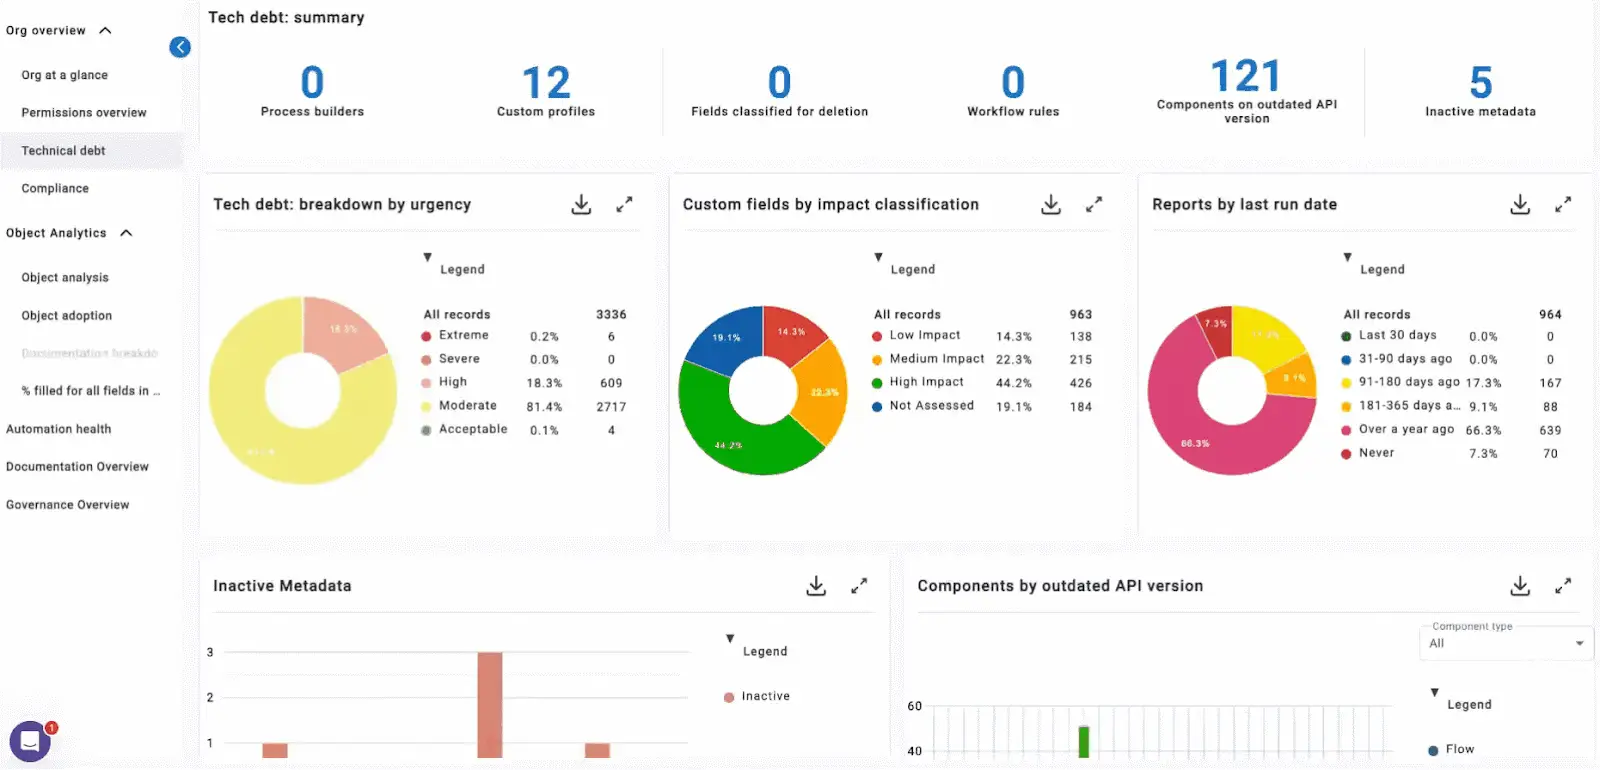
Task: Collapse the sidebar with the blue arrow button
Action: click(x=180, y=47)
